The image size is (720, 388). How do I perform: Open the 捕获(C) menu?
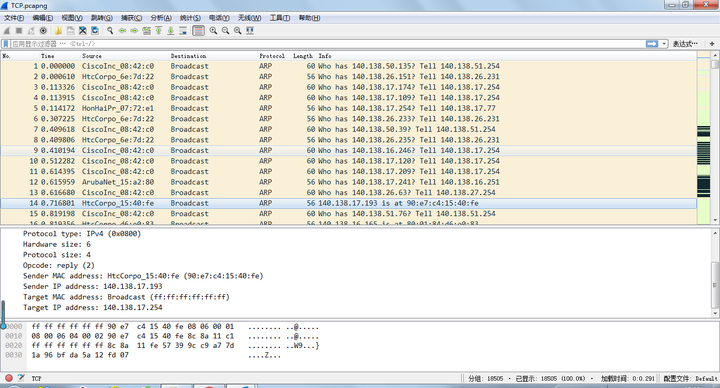pos(131,18)
